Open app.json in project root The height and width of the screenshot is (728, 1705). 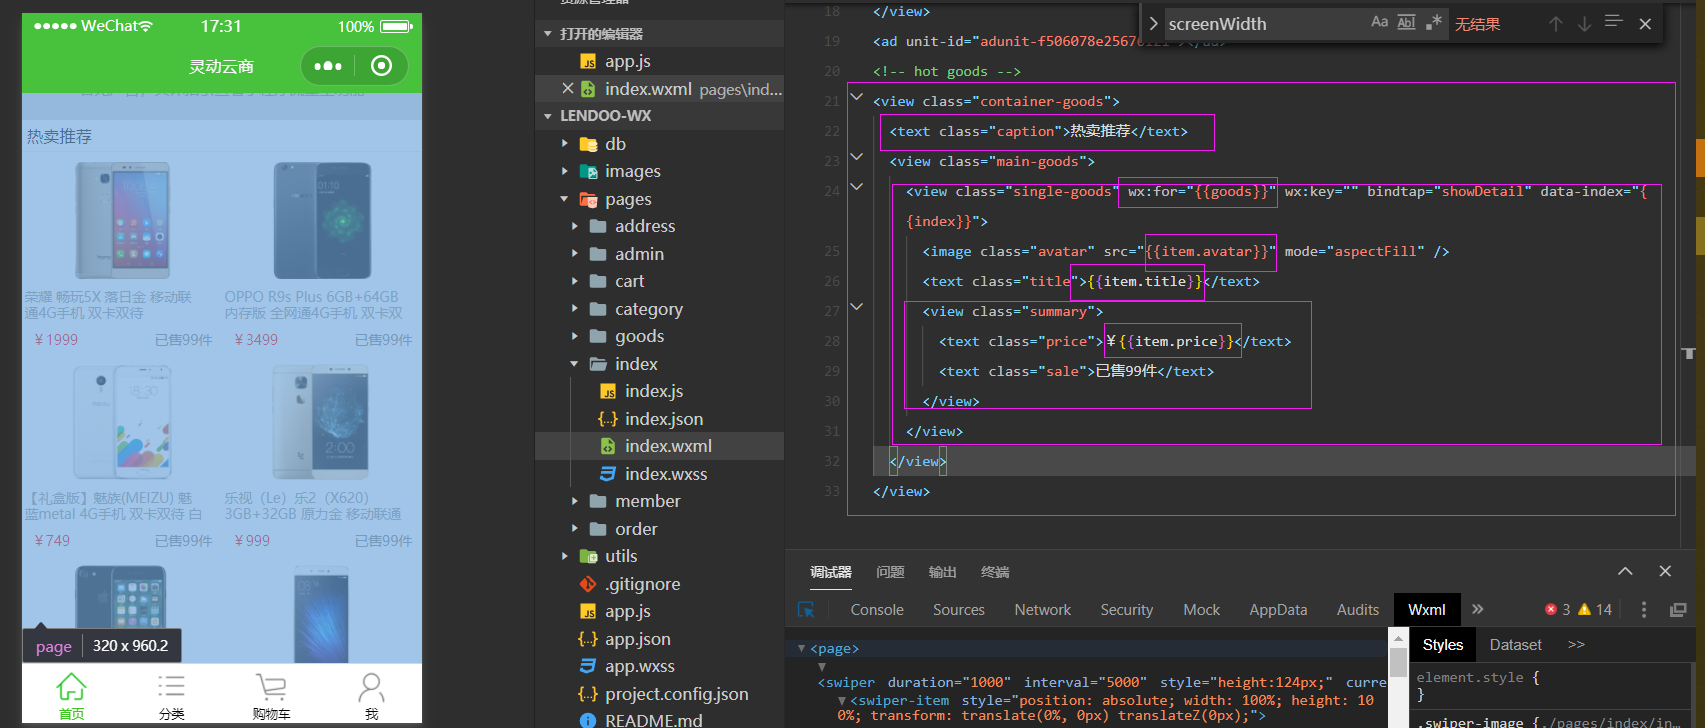637,639
